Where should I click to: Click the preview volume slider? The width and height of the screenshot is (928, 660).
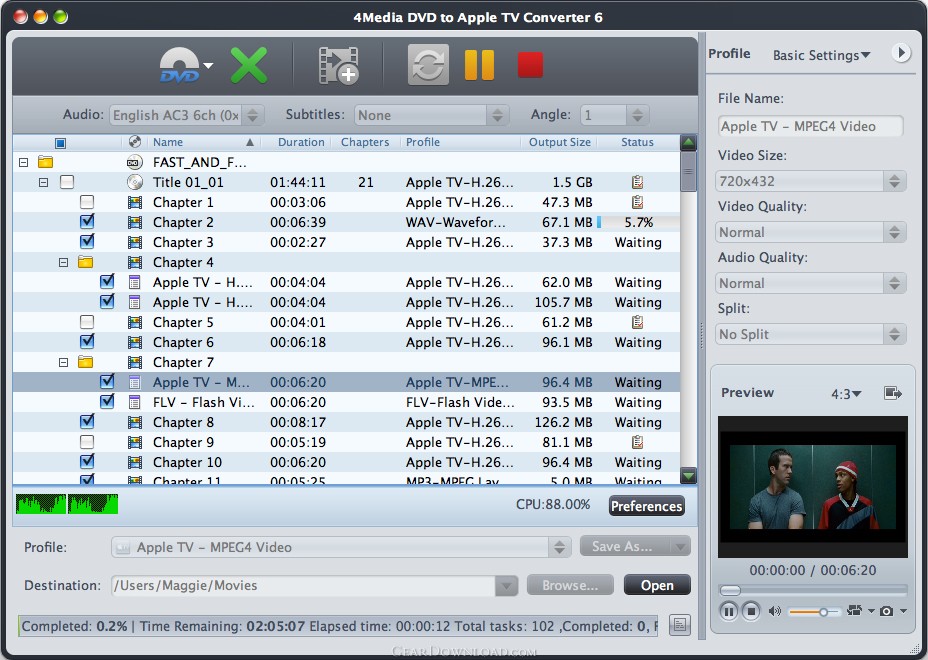click(x=814, y=611)
